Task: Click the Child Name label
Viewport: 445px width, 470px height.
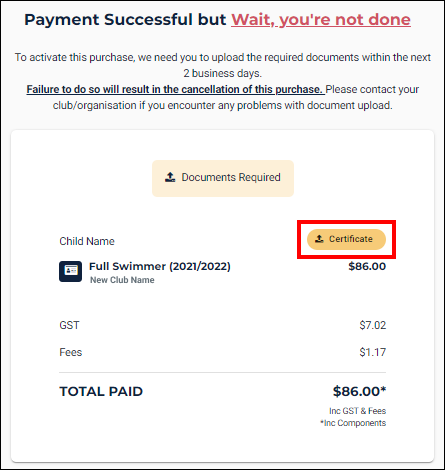Action: coord(87,241)
